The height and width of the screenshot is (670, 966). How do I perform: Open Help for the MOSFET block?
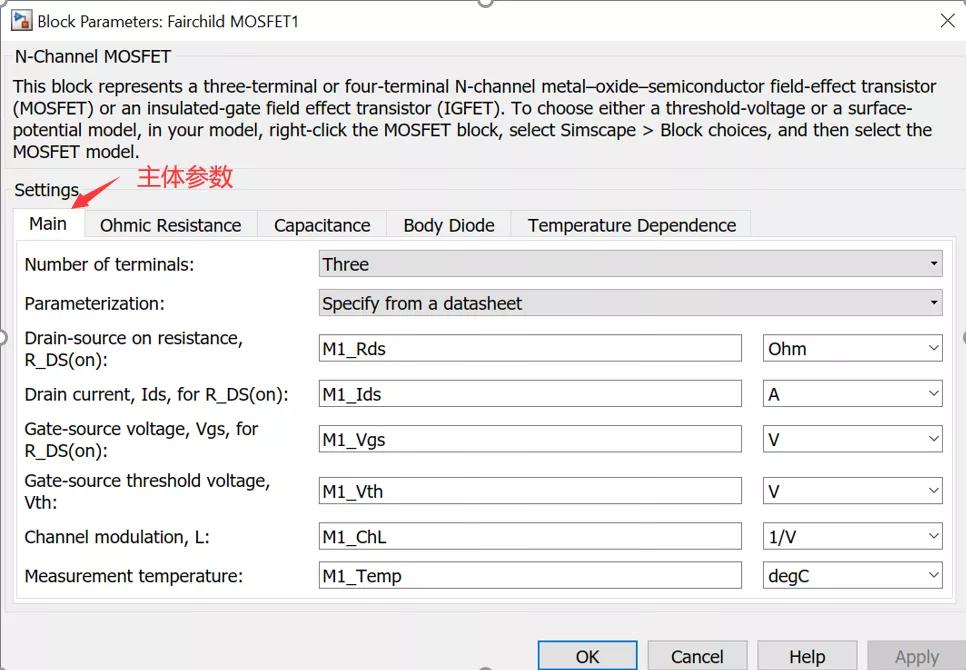(x=807, y=655)
